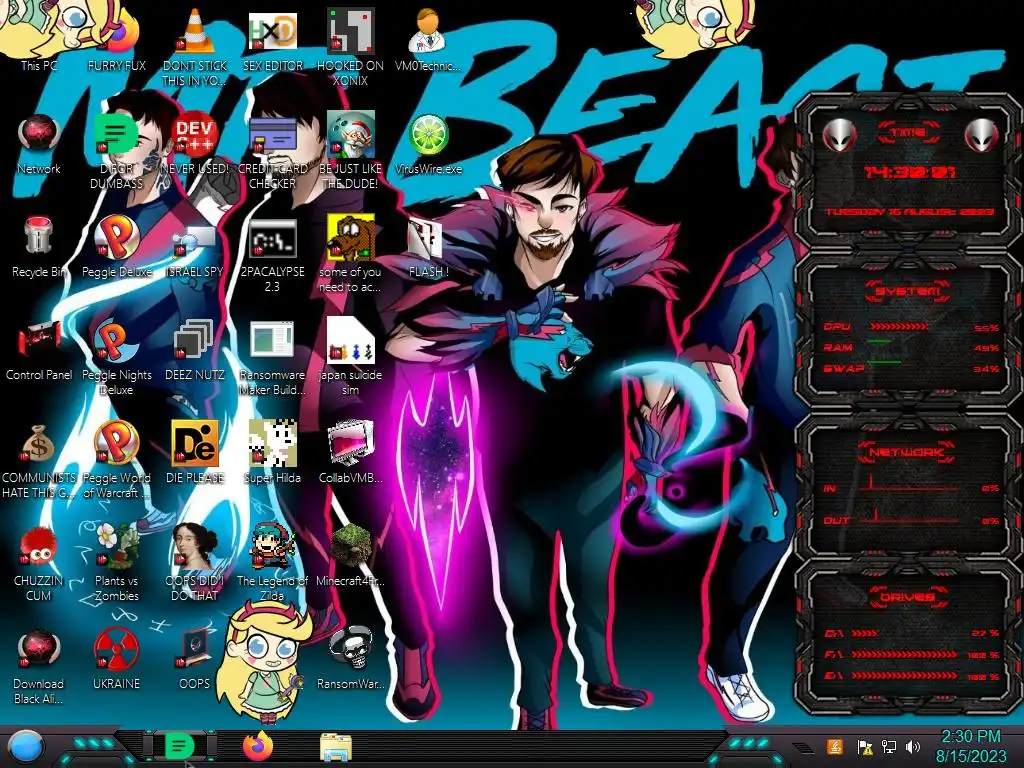Click the CPU usage bar in widget
The image size is (1024, 768).
pyautogui.click(x=899, y=327)
